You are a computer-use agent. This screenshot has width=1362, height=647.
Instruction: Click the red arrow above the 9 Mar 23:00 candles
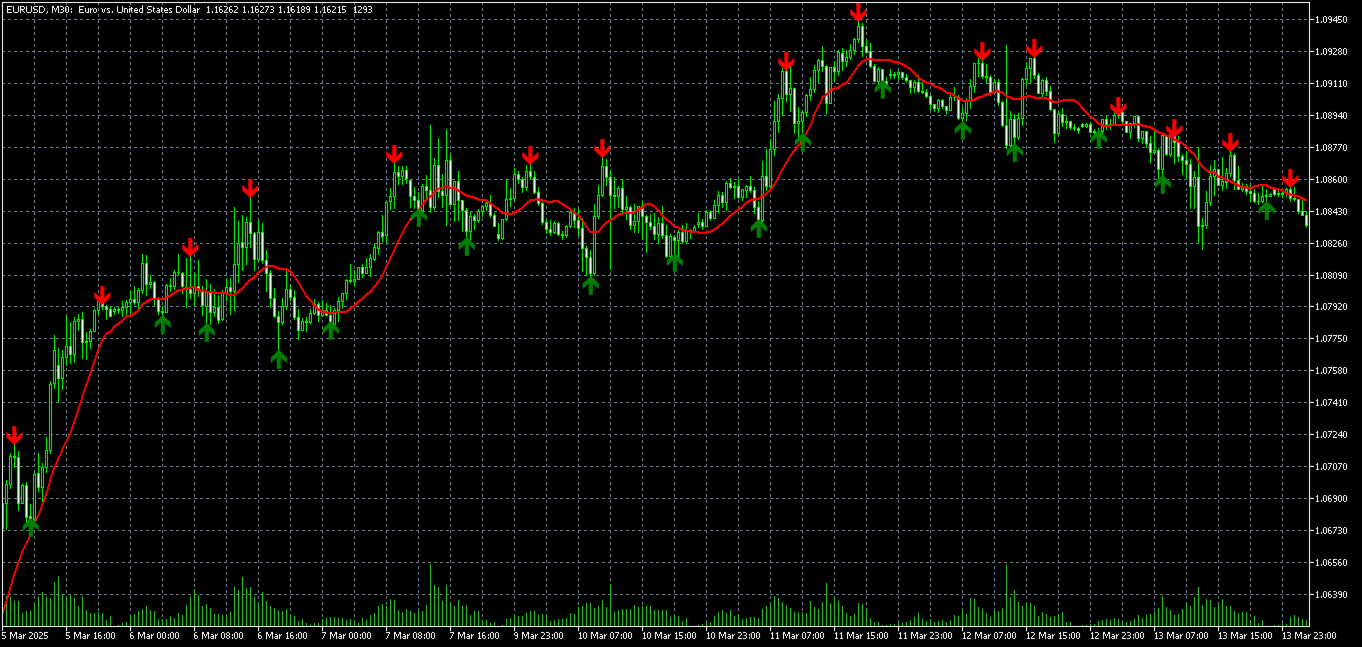click(531, 155)
